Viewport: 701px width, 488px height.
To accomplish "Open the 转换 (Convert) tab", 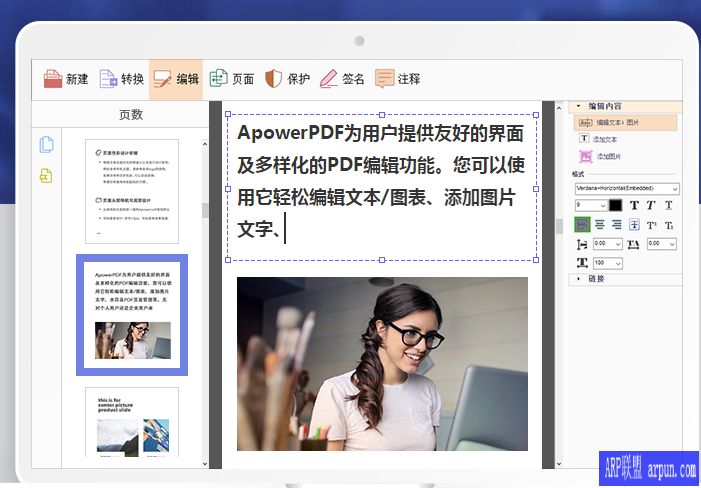I will point(121,79).
